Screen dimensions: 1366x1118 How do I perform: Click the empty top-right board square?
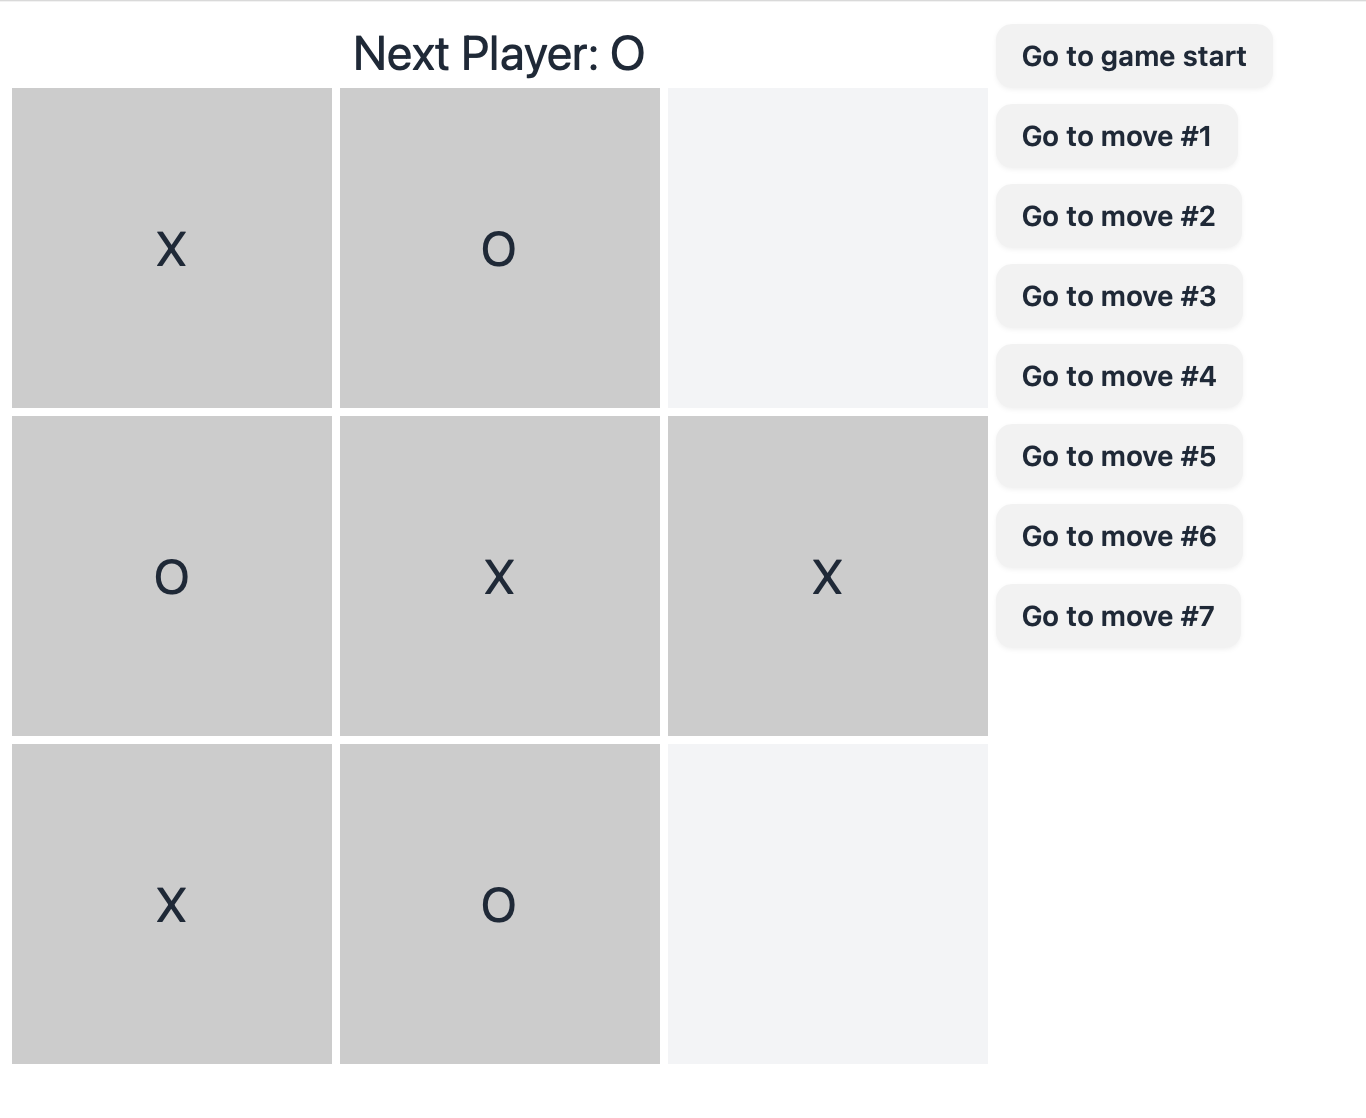(828, 248)
